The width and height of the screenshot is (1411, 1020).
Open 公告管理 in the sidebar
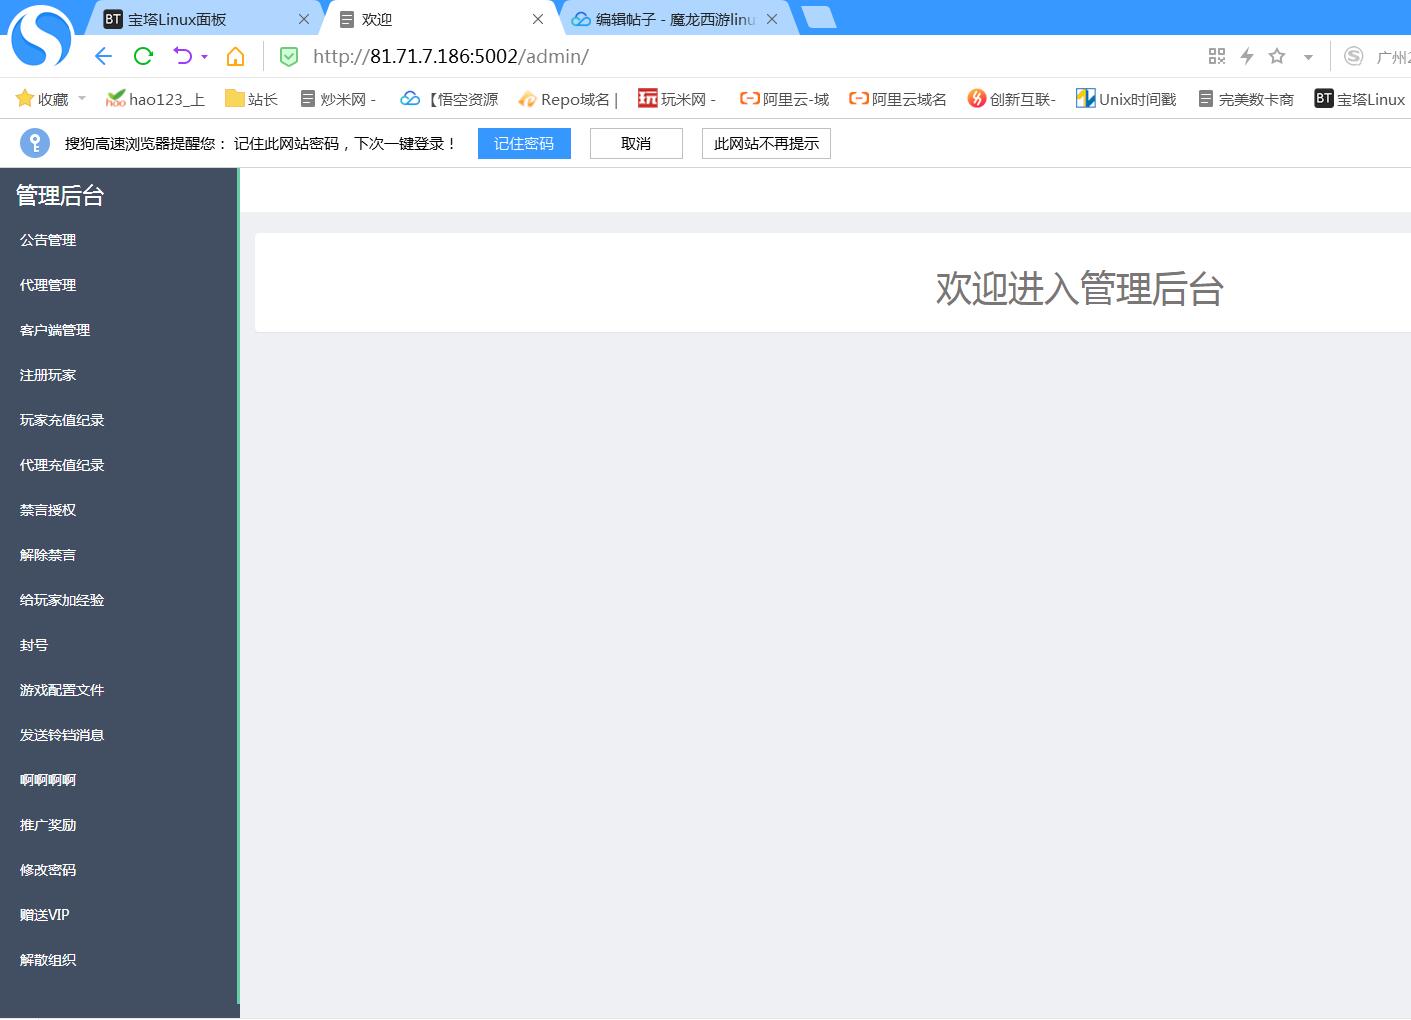(48, 240)
